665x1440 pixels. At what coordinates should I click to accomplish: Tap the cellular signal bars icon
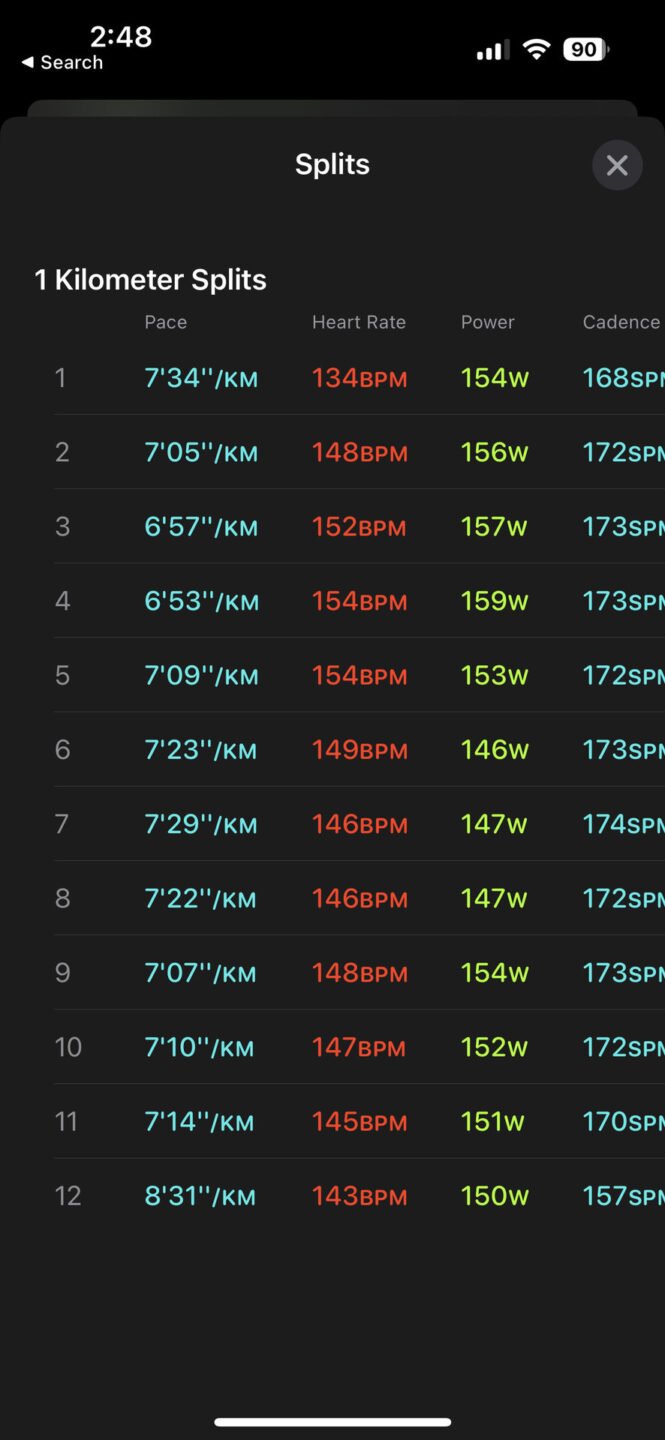[x=493, y=50]
